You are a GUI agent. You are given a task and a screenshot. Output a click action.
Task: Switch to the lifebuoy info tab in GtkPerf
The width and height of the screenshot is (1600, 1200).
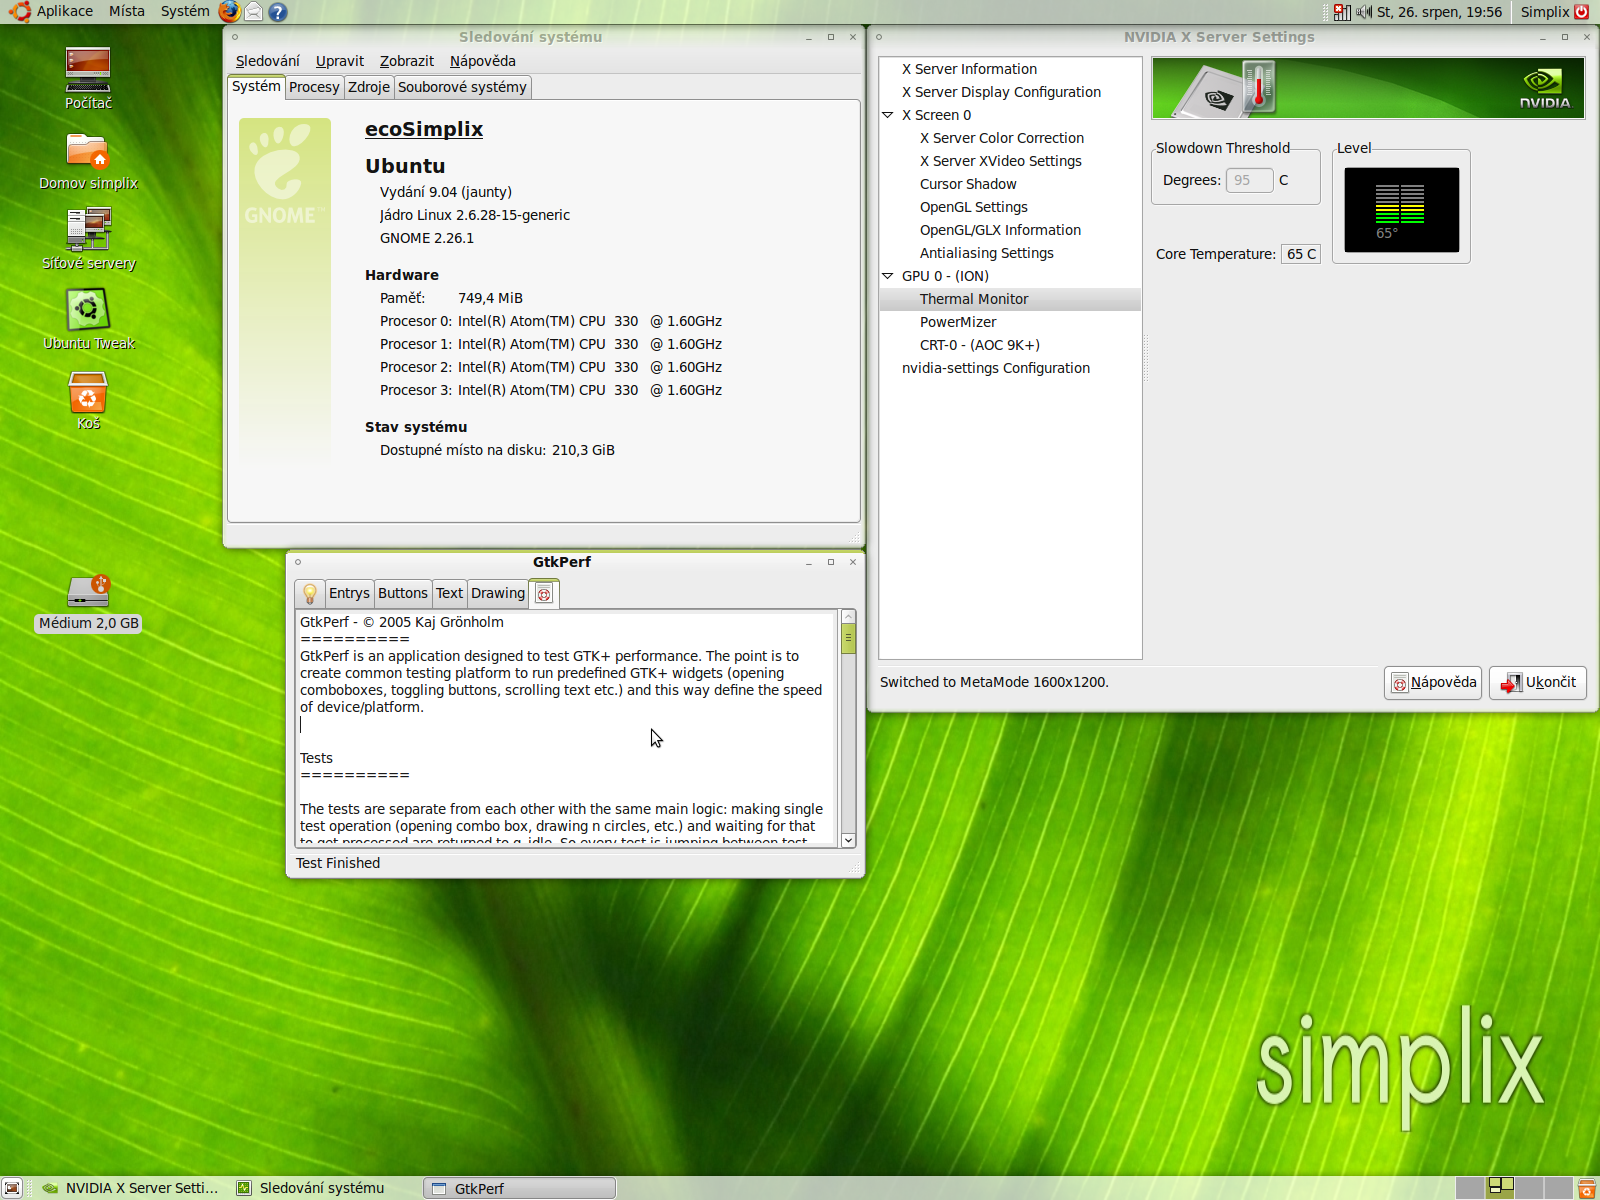pyautogui.click(x=544, y=593)
